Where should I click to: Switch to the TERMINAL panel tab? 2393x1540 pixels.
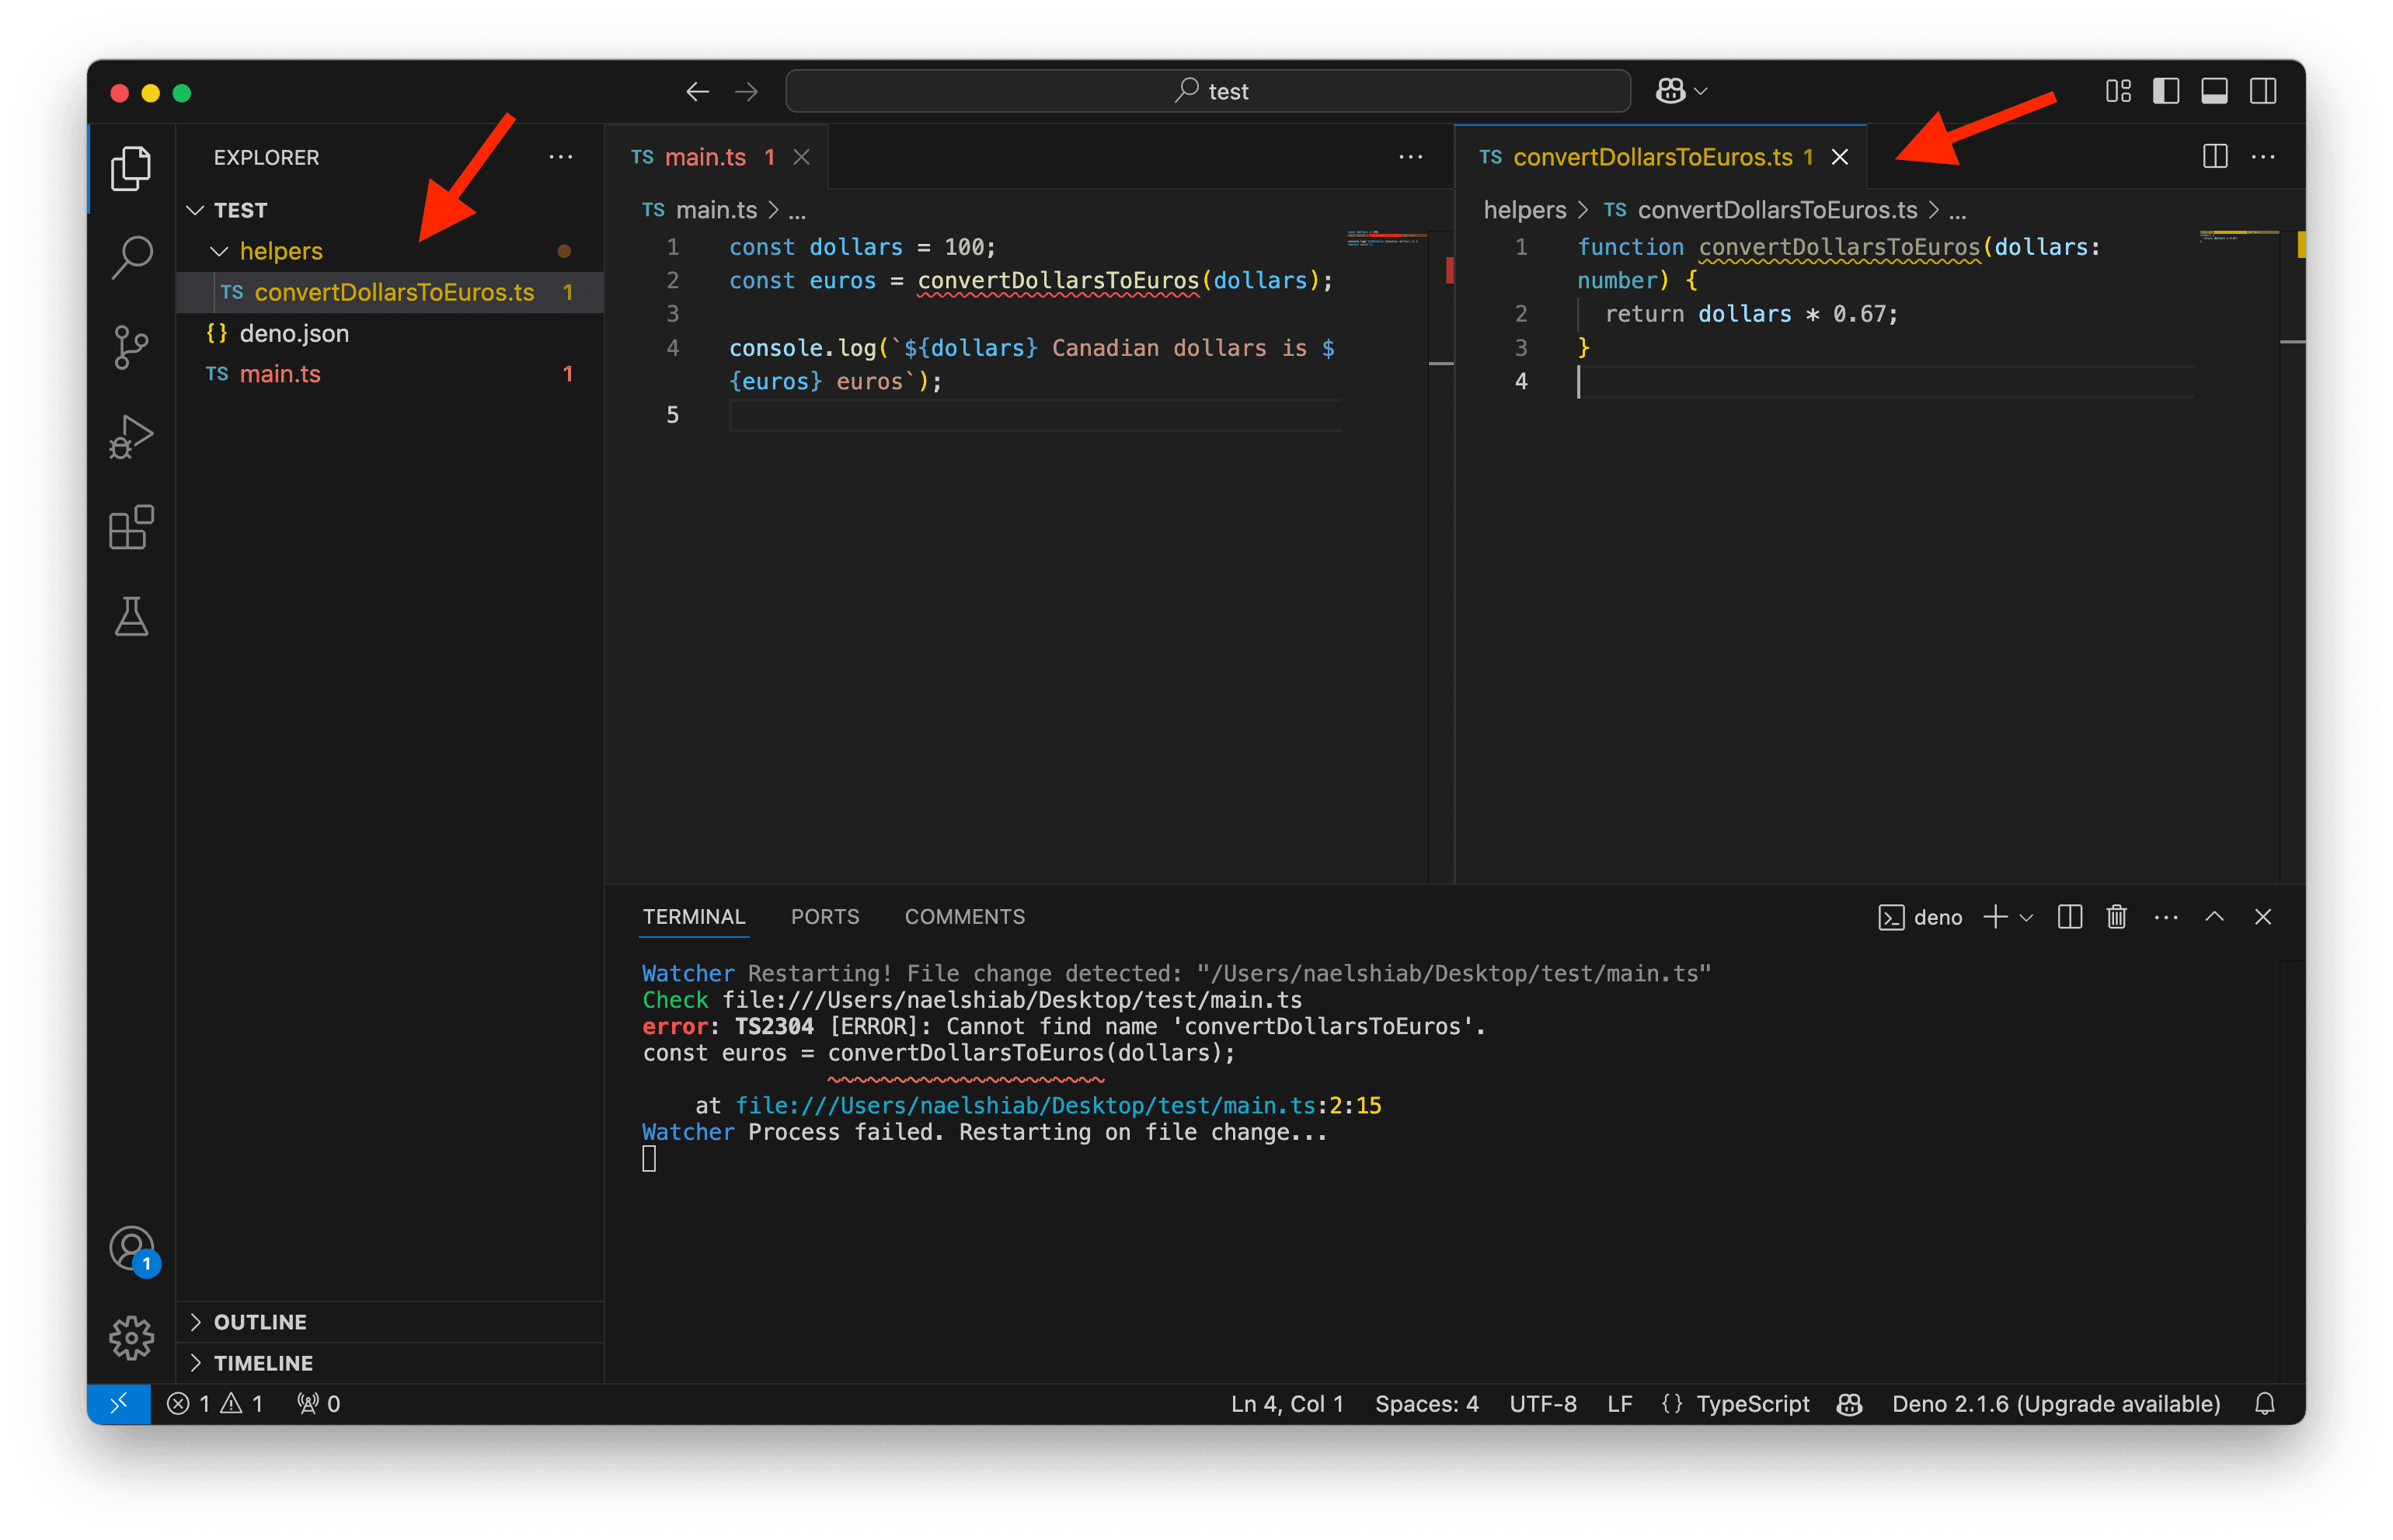tap(693, 917)
